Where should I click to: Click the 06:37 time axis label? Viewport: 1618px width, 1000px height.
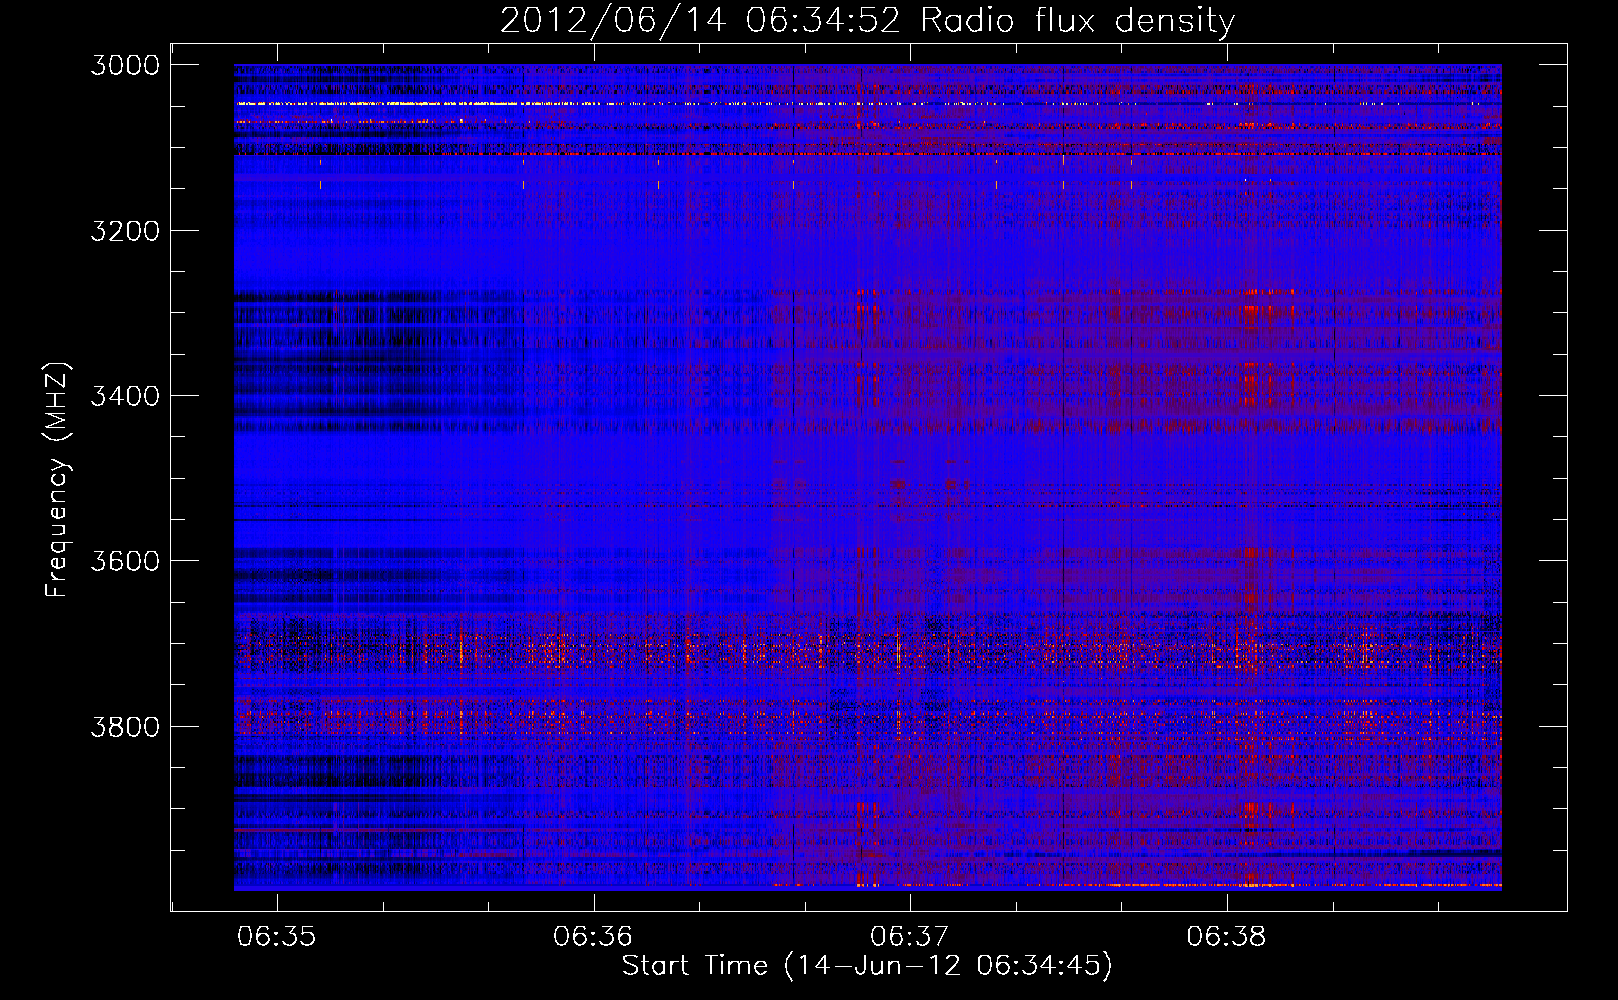pos(909,937)
